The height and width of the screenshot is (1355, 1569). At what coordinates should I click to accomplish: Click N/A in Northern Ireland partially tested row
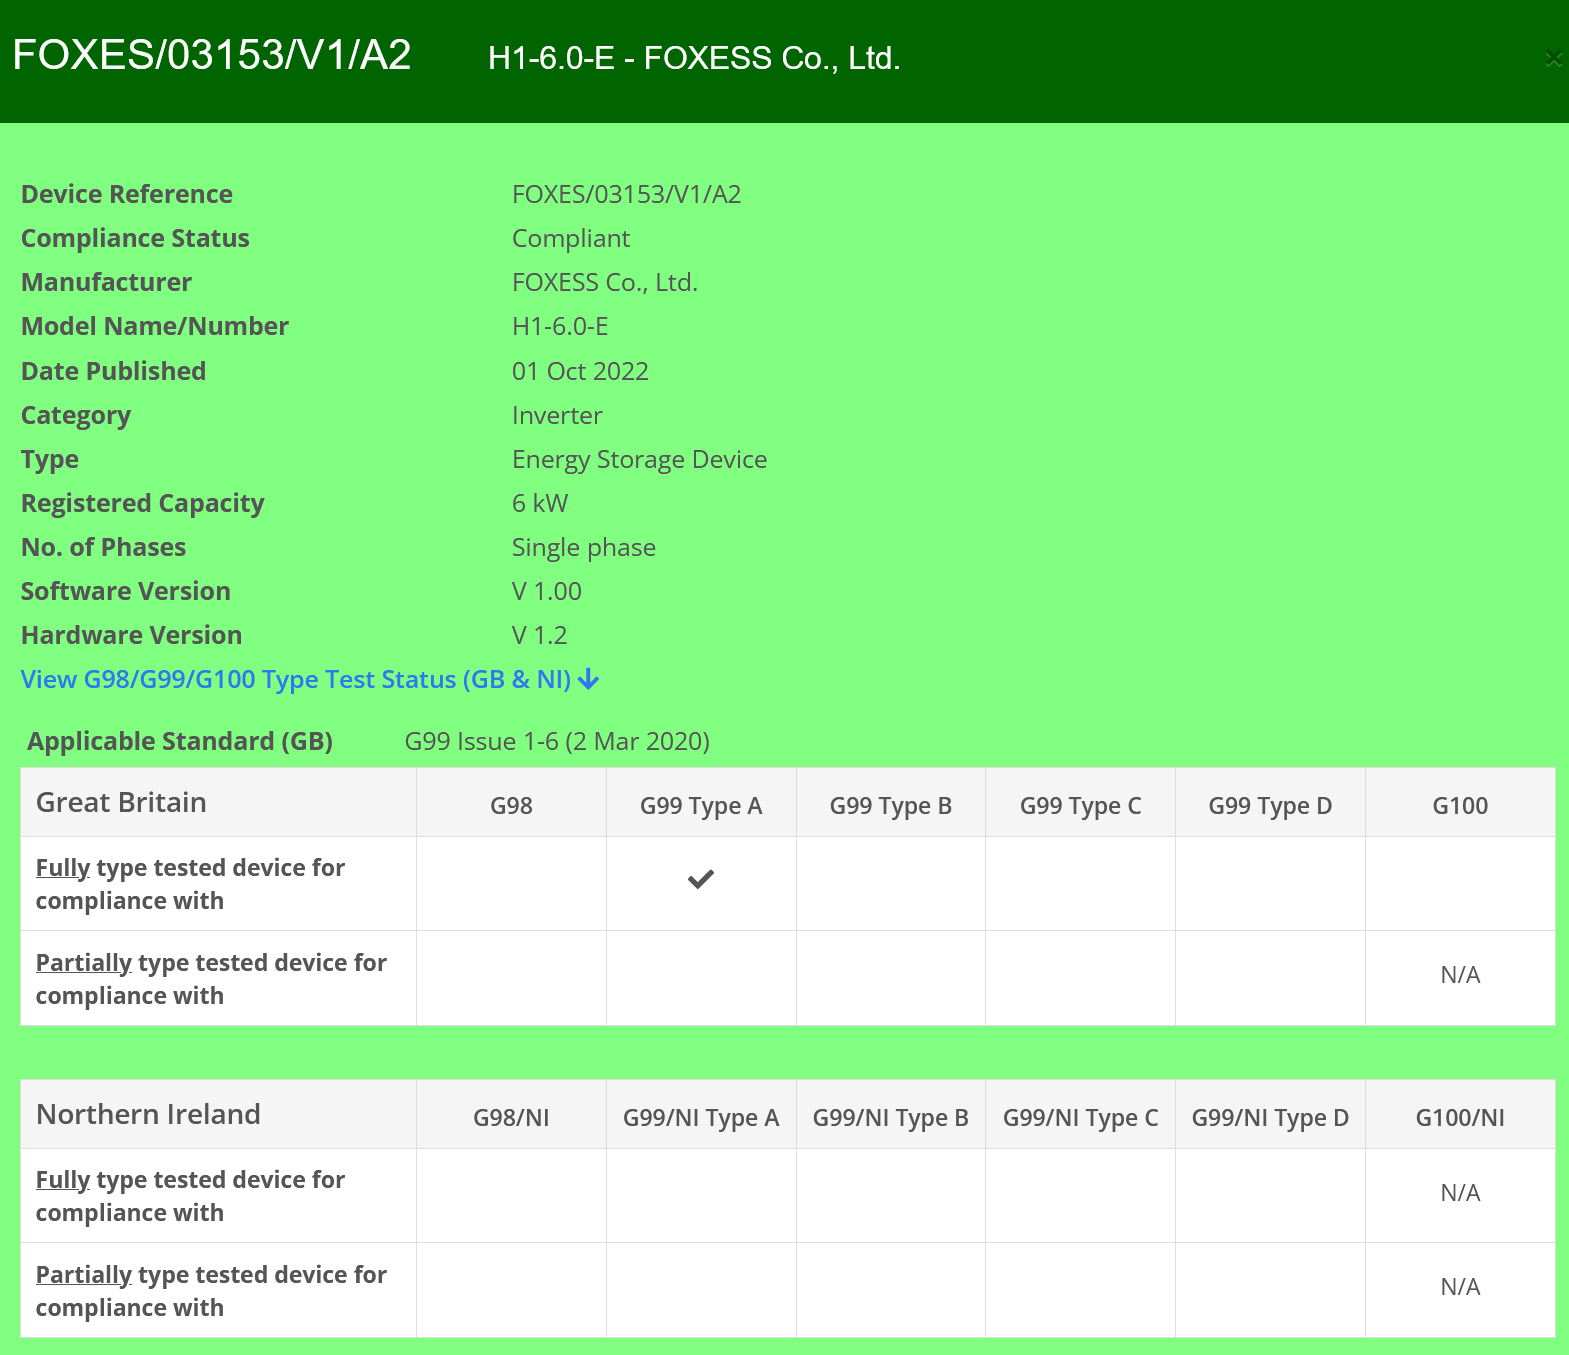(x=1459, y=1287)
